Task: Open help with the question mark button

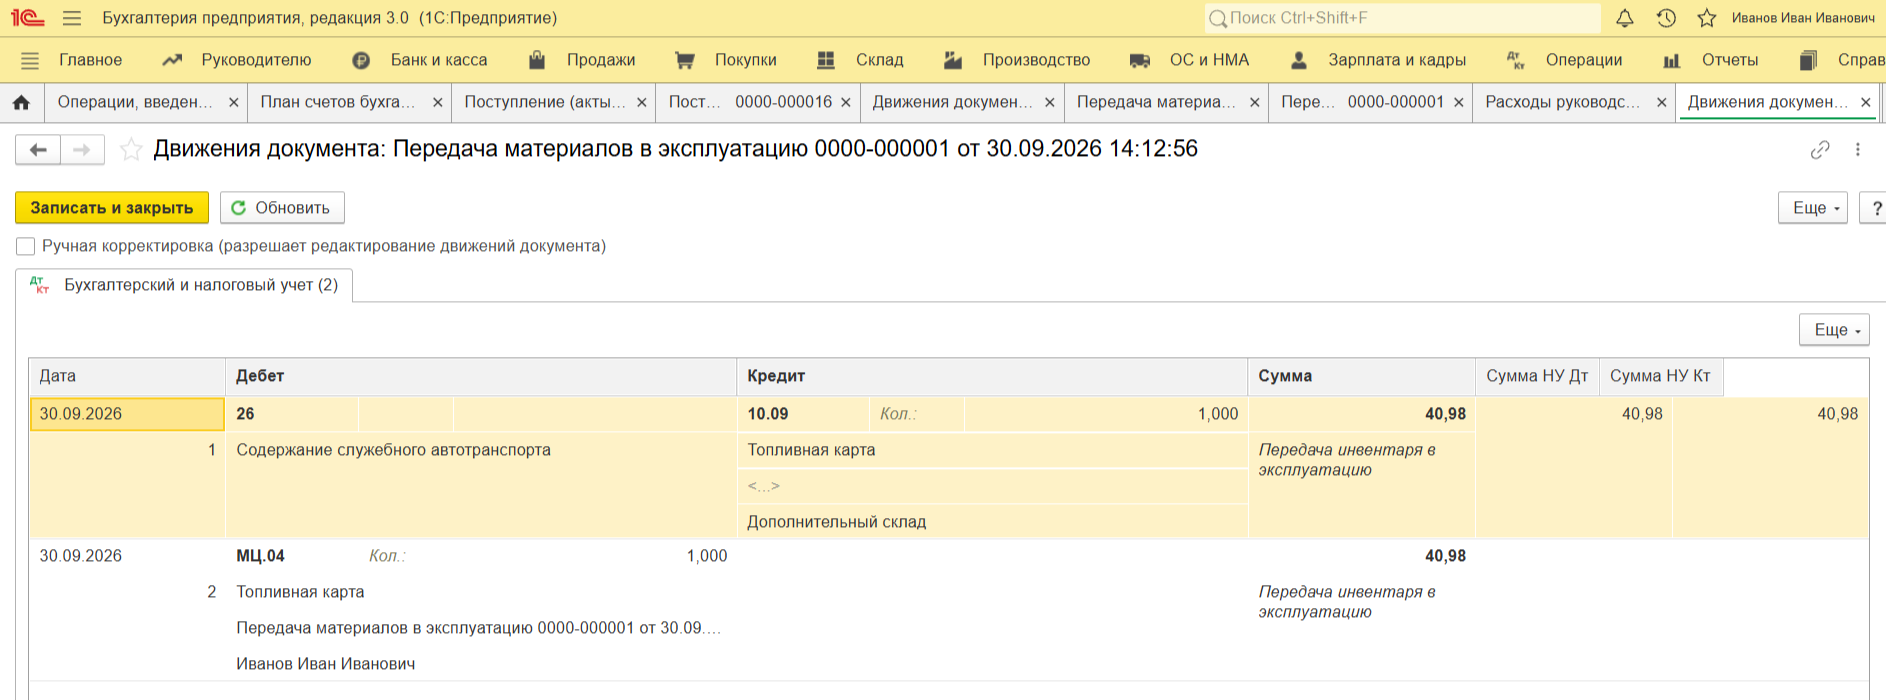Action: click(1873, 208)
